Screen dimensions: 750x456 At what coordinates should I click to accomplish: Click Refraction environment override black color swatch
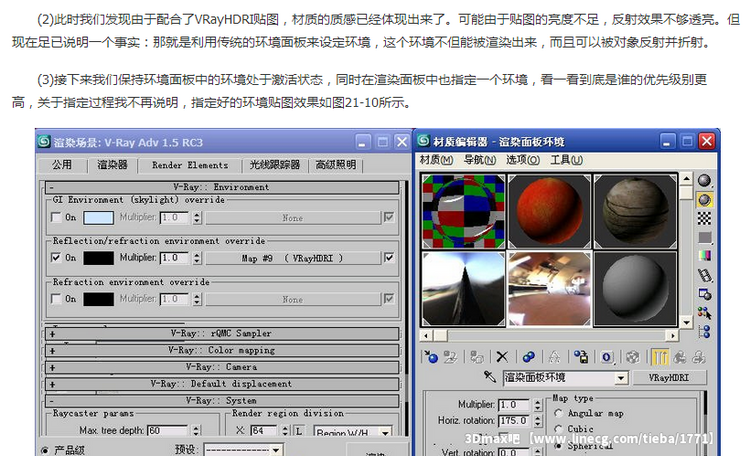[99, 300]
